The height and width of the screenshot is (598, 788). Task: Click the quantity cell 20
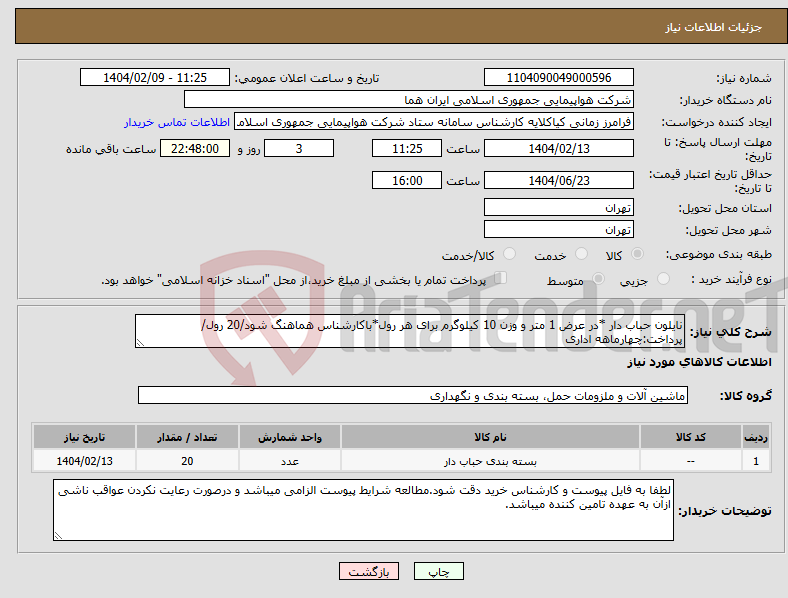pos(187,461)
